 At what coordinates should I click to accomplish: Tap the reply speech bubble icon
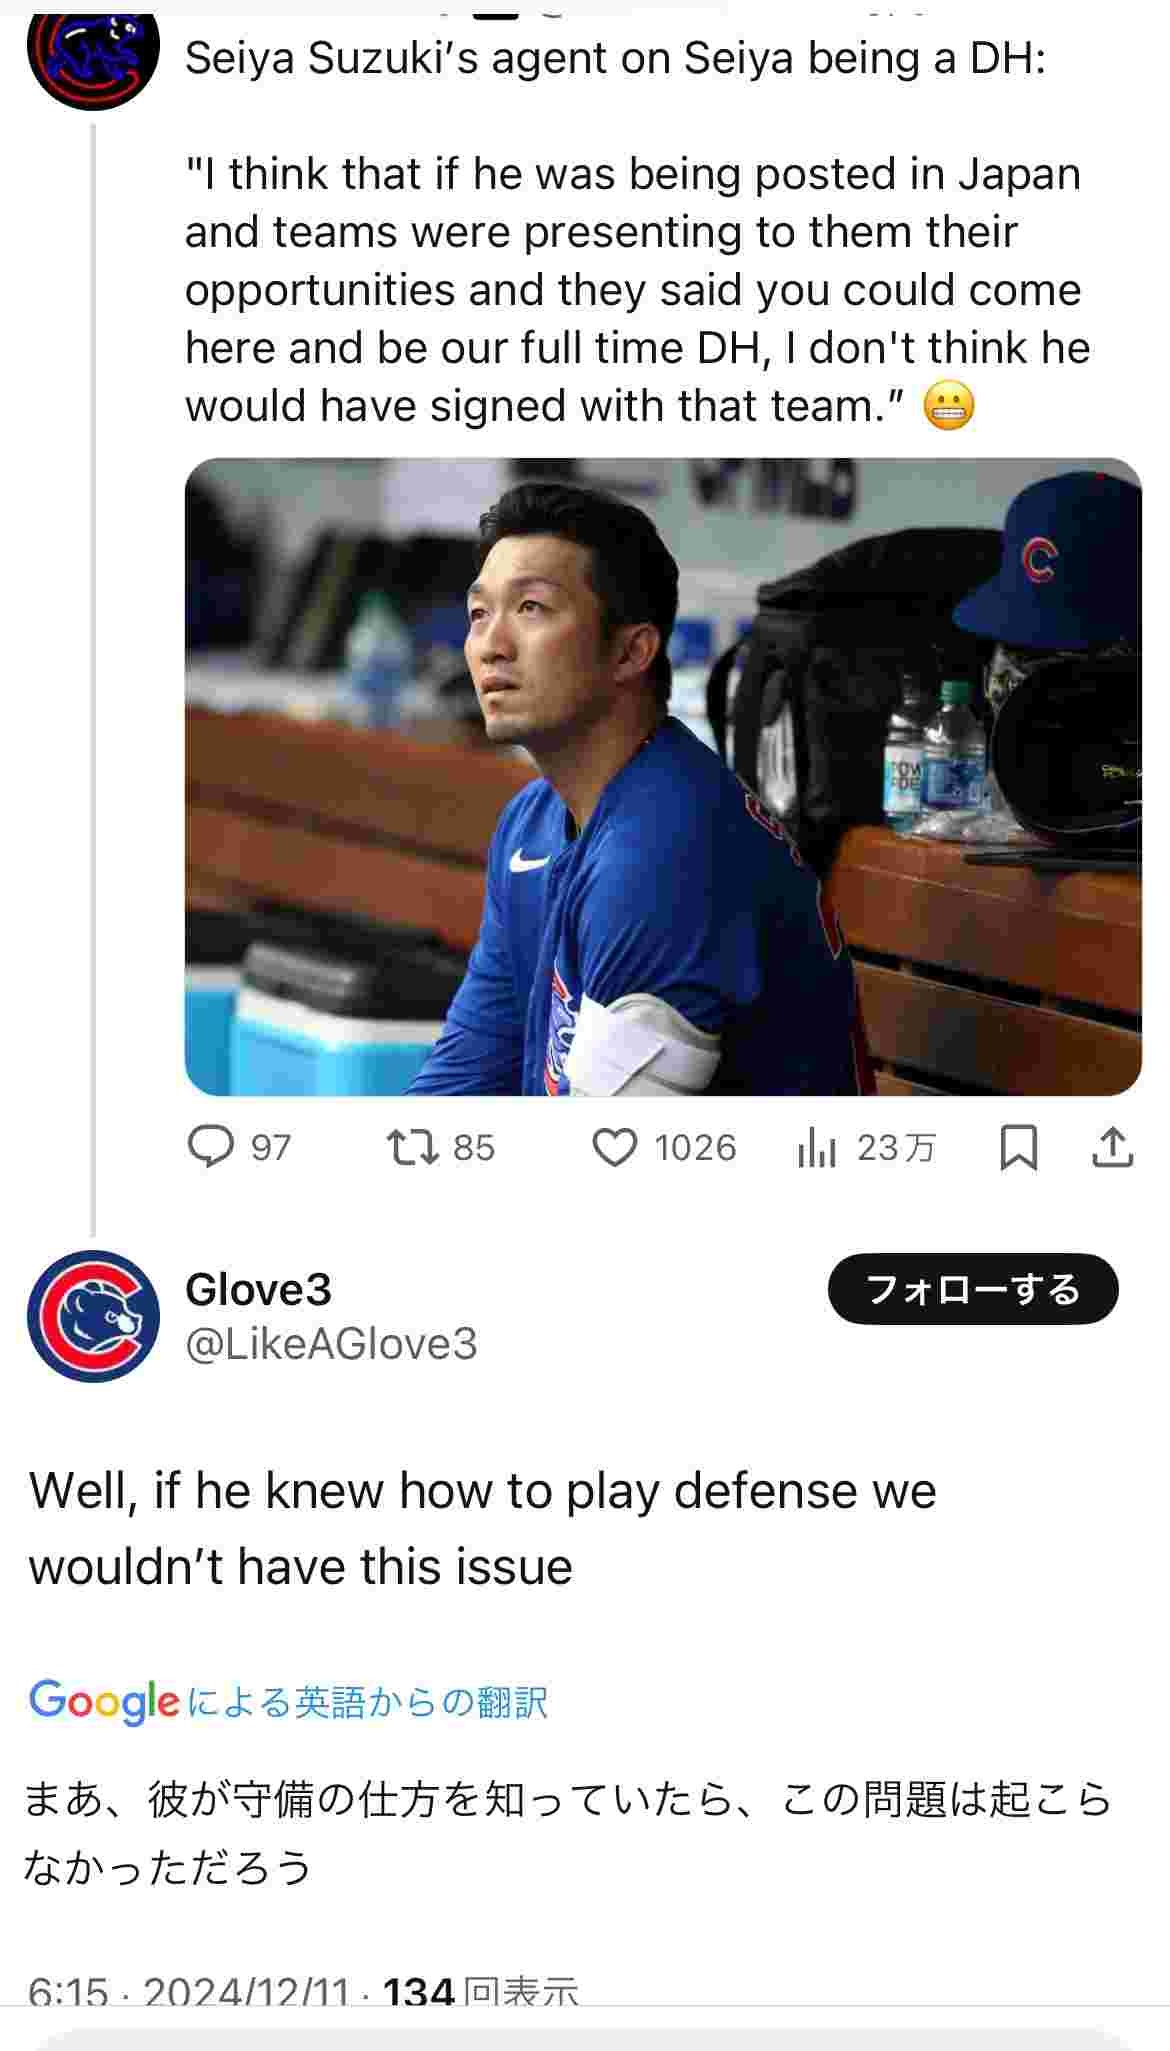point(211,1147)
